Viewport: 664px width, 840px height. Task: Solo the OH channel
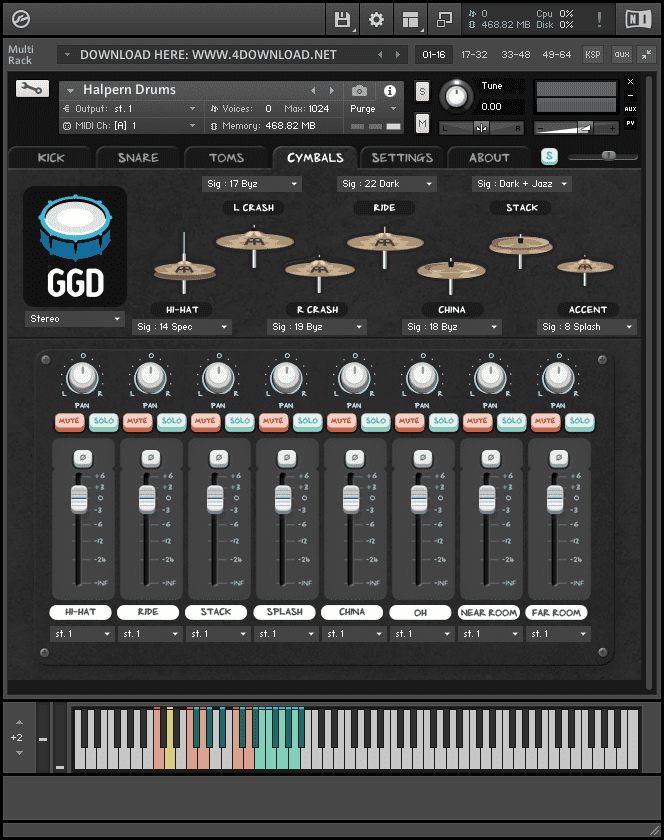(x=444, y=421)
